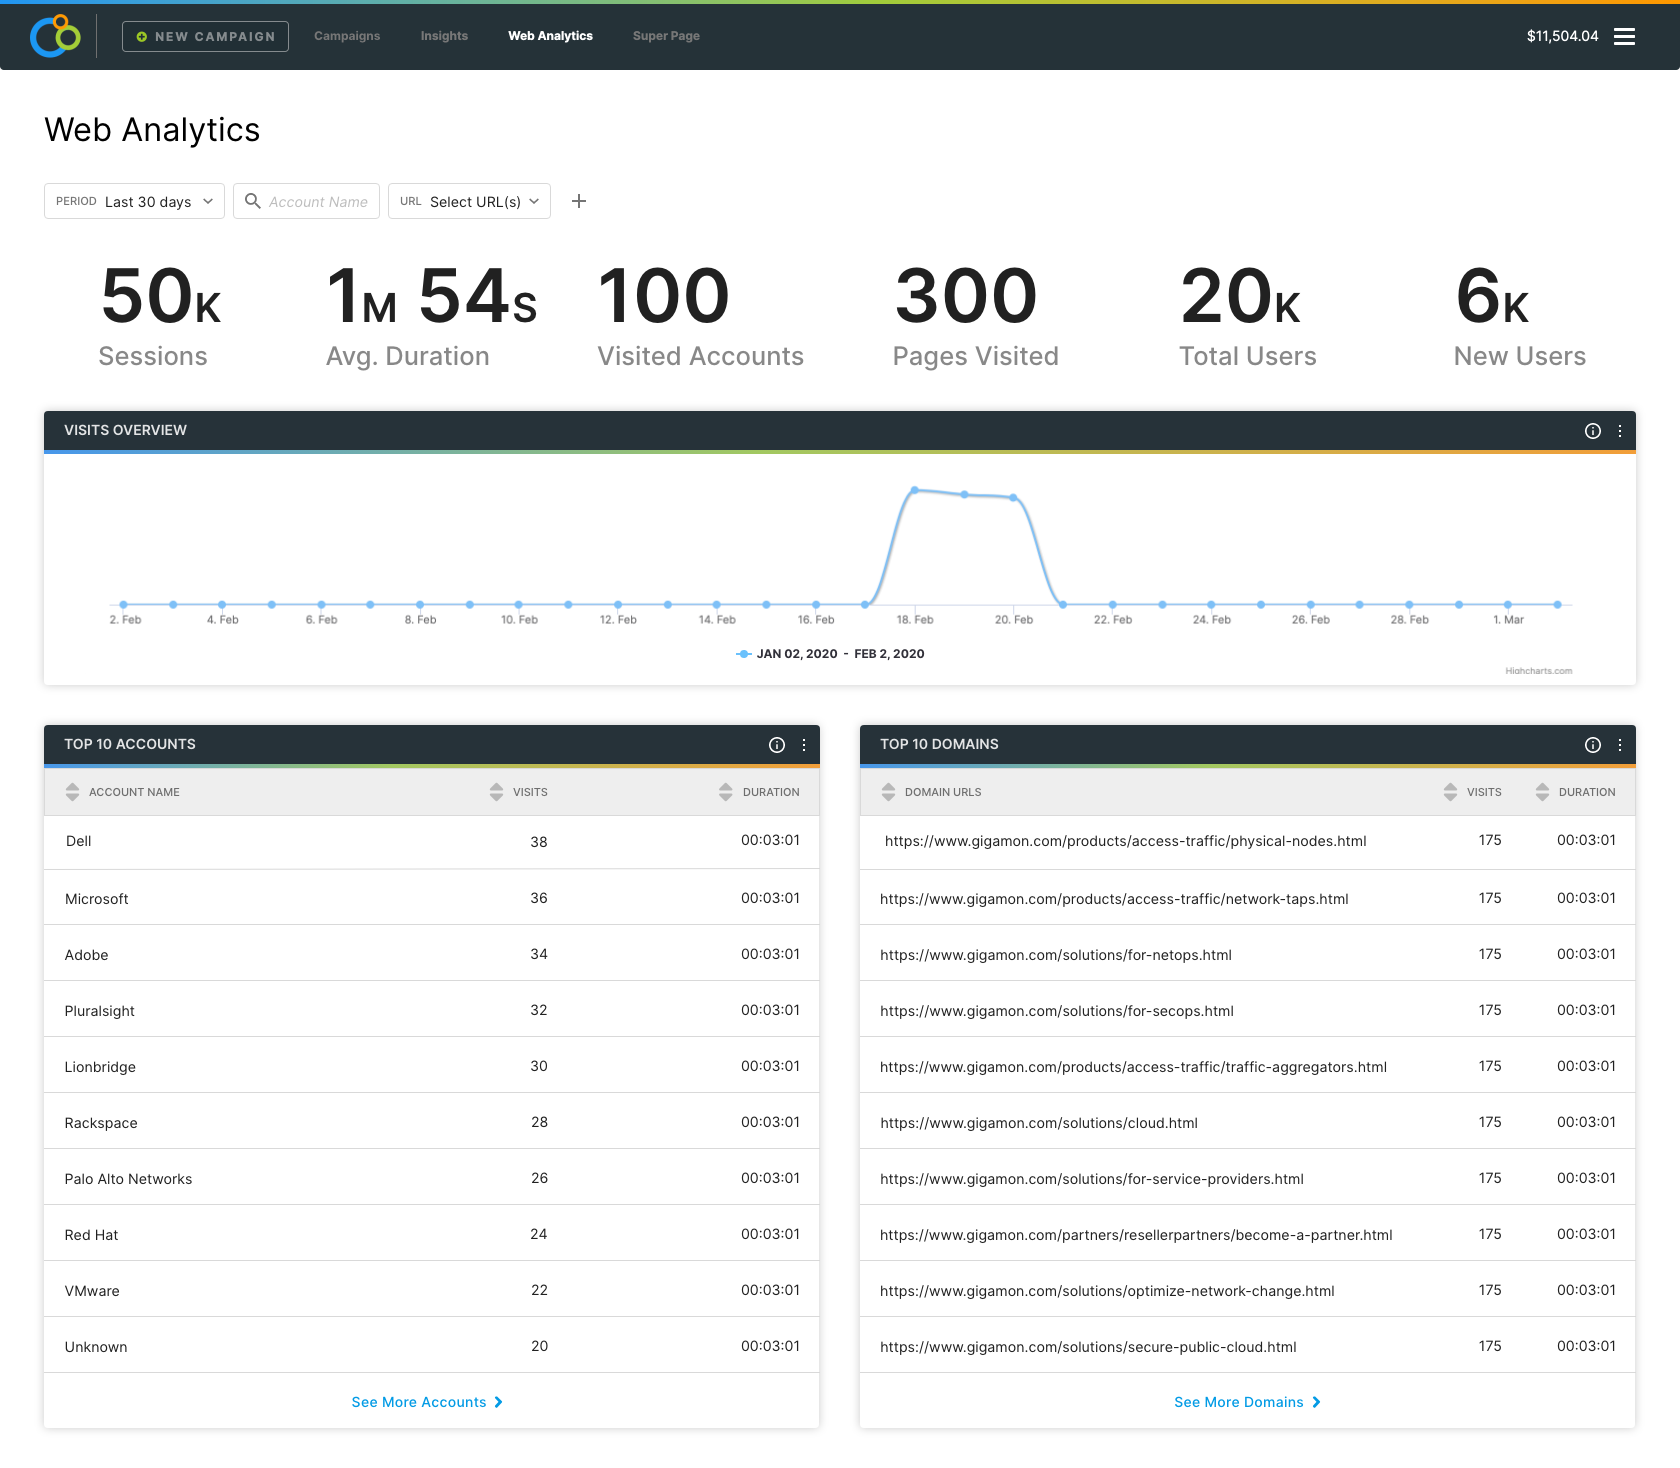Select the Dell account row
Image resolution: width=1680 pixels, height=1468 pixels.
click(432, 841)
